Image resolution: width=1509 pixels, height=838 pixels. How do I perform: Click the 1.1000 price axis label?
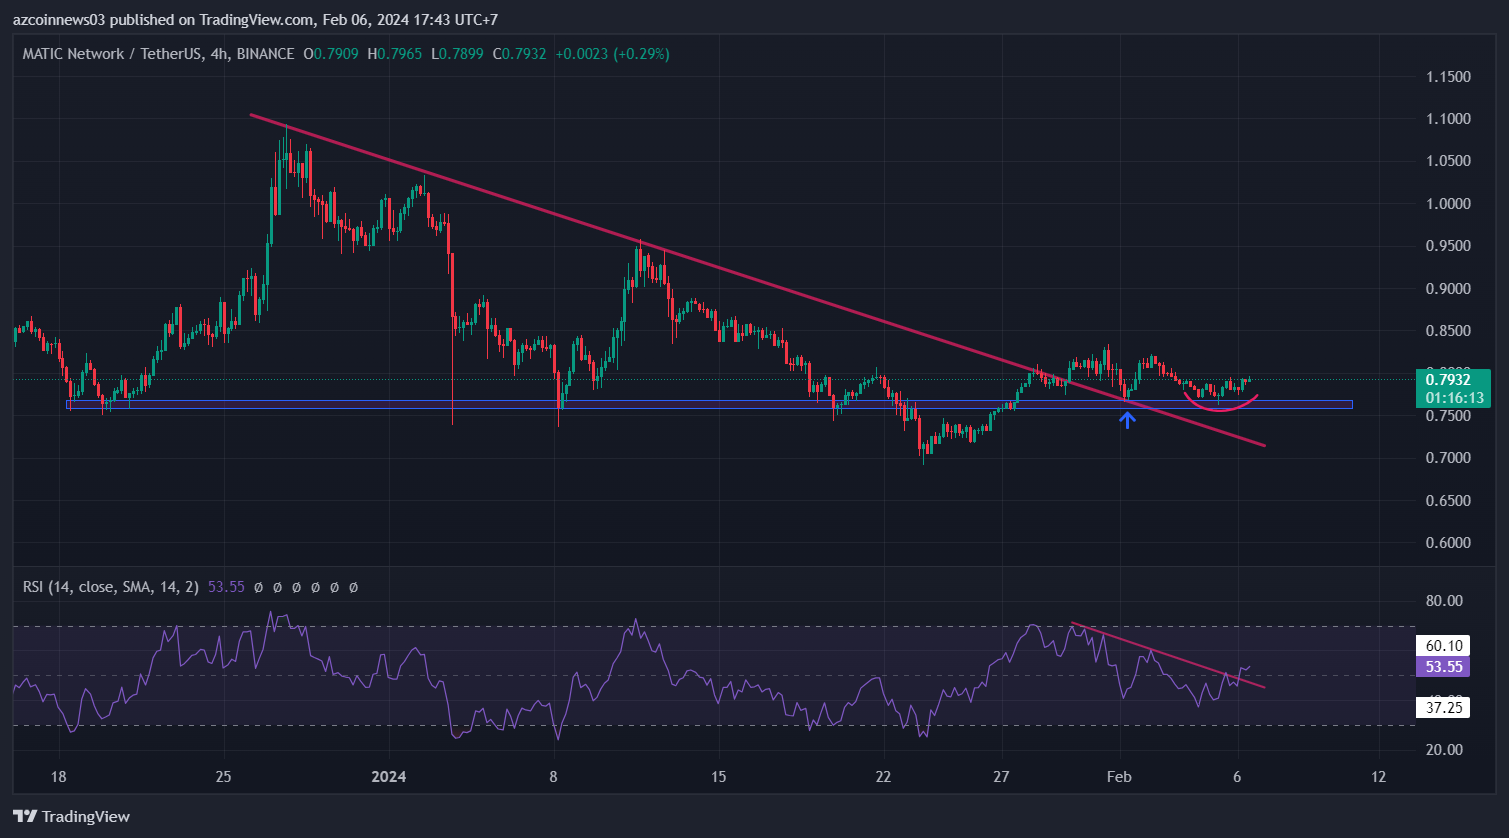click(1446, 119)
